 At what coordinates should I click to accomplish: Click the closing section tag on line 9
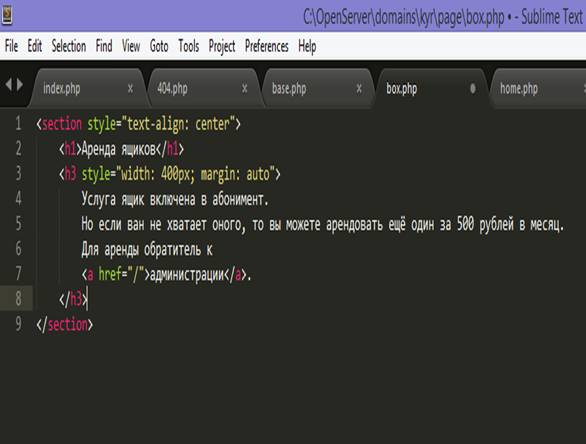(x=64, y=324)
